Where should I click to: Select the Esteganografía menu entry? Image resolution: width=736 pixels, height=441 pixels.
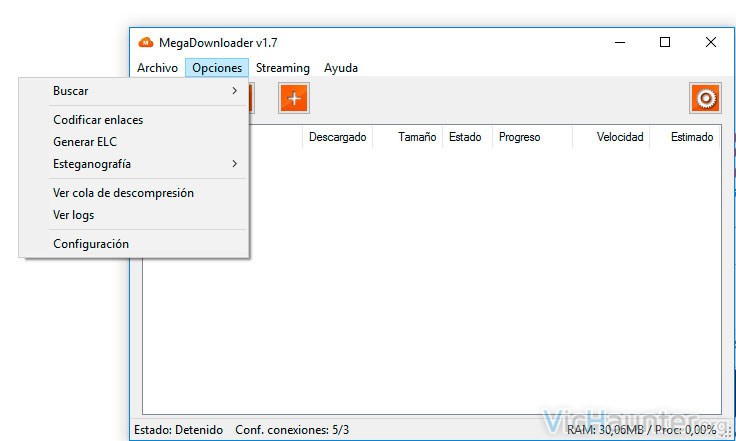(133, 164)
